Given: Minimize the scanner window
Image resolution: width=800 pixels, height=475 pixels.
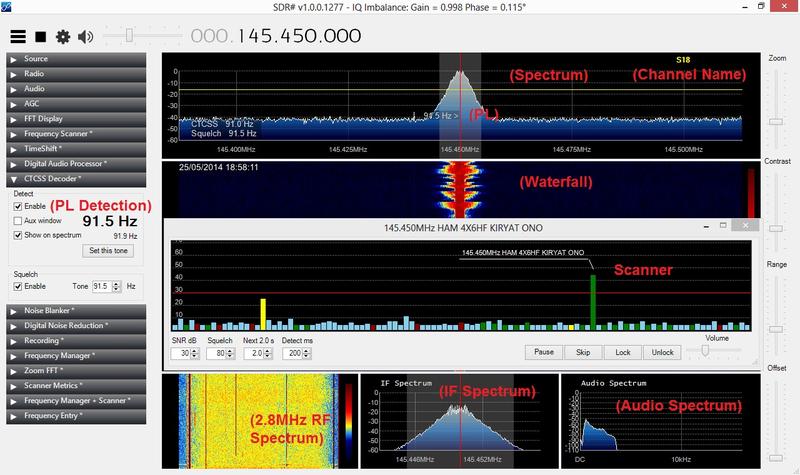Looking at the screenshot, I should click(x=706, y=227).
